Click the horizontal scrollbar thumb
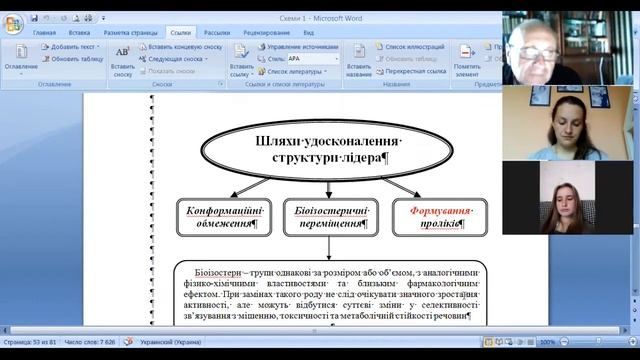This screenshot has height=360, width=640. (x=314, y=330)
